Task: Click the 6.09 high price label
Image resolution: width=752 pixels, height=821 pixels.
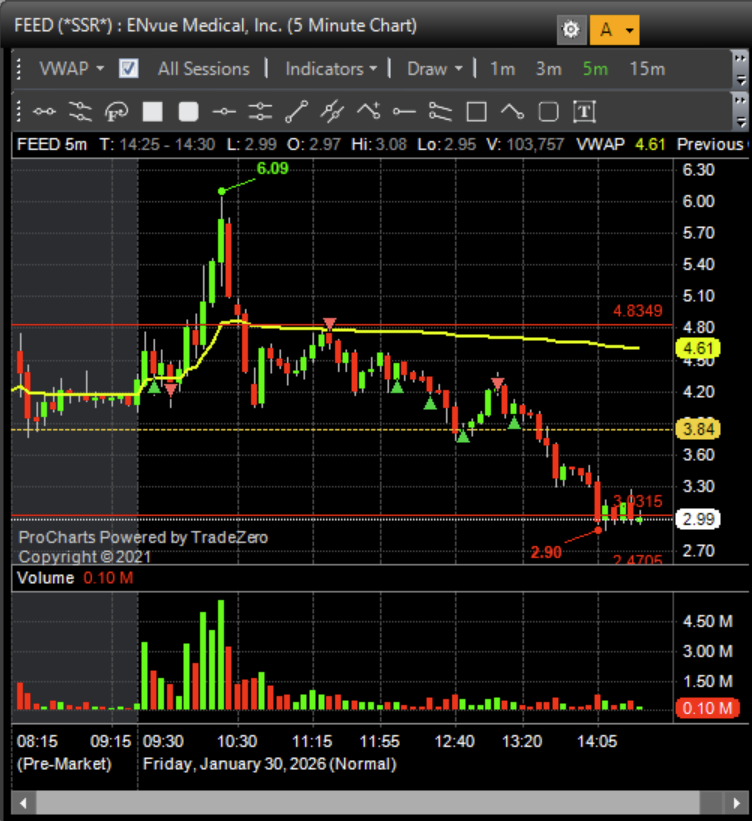Action: click(x=272, y=169)
